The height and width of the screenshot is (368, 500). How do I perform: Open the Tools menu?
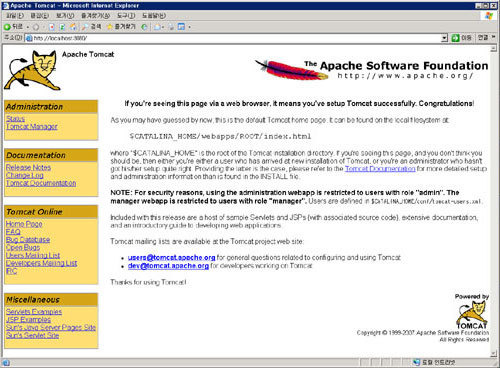(x=126, y=16)
